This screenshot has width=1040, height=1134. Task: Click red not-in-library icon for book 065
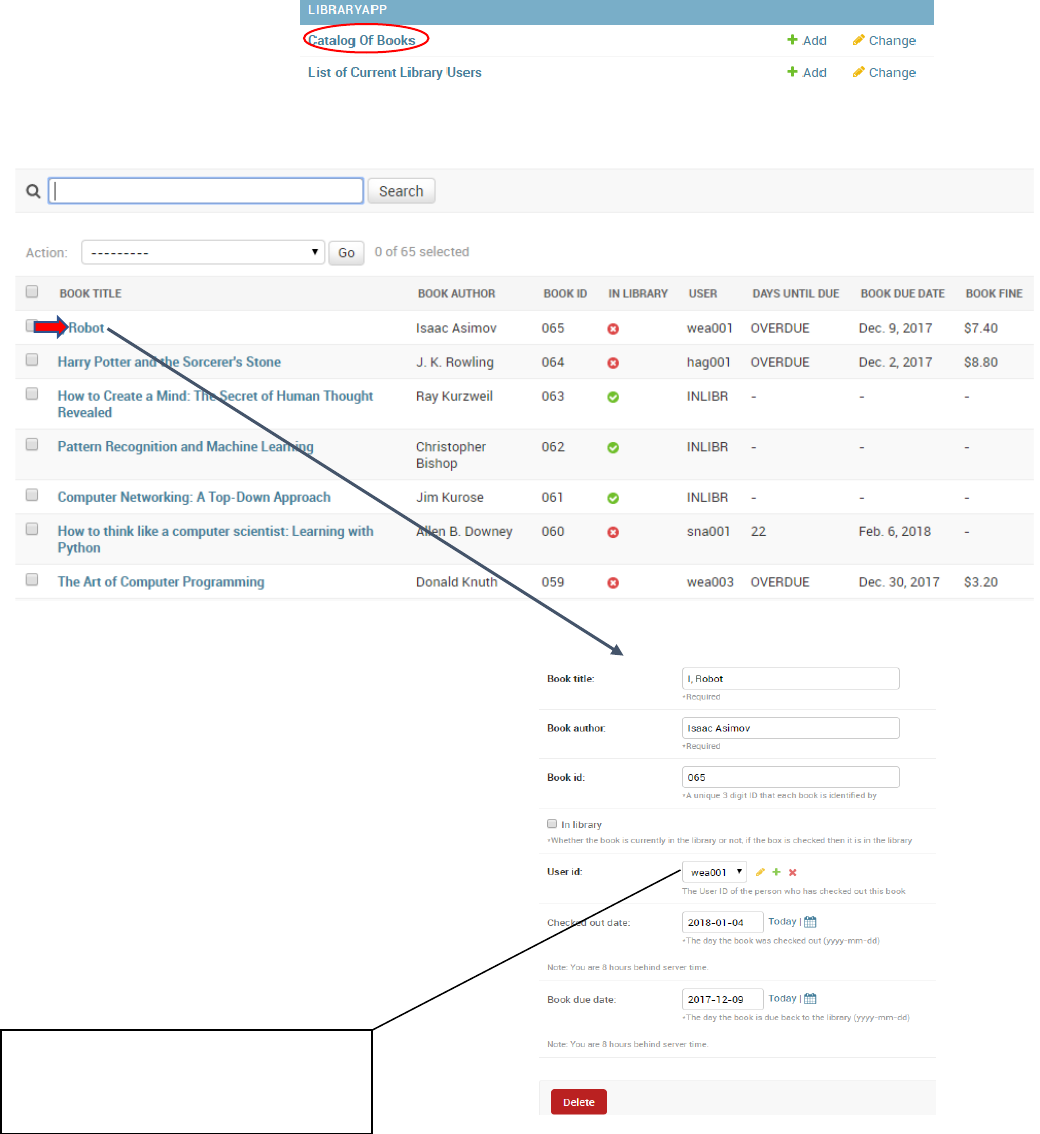(613, 329)
